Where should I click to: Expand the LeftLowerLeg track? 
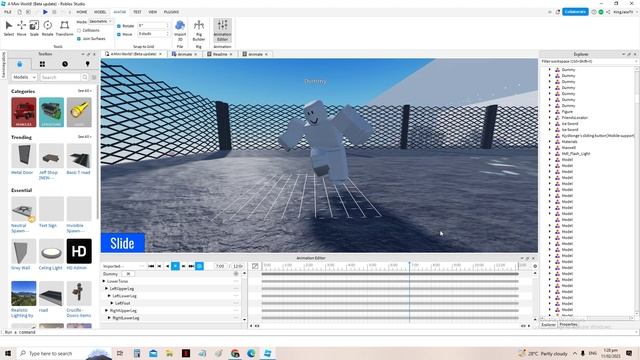109,296
